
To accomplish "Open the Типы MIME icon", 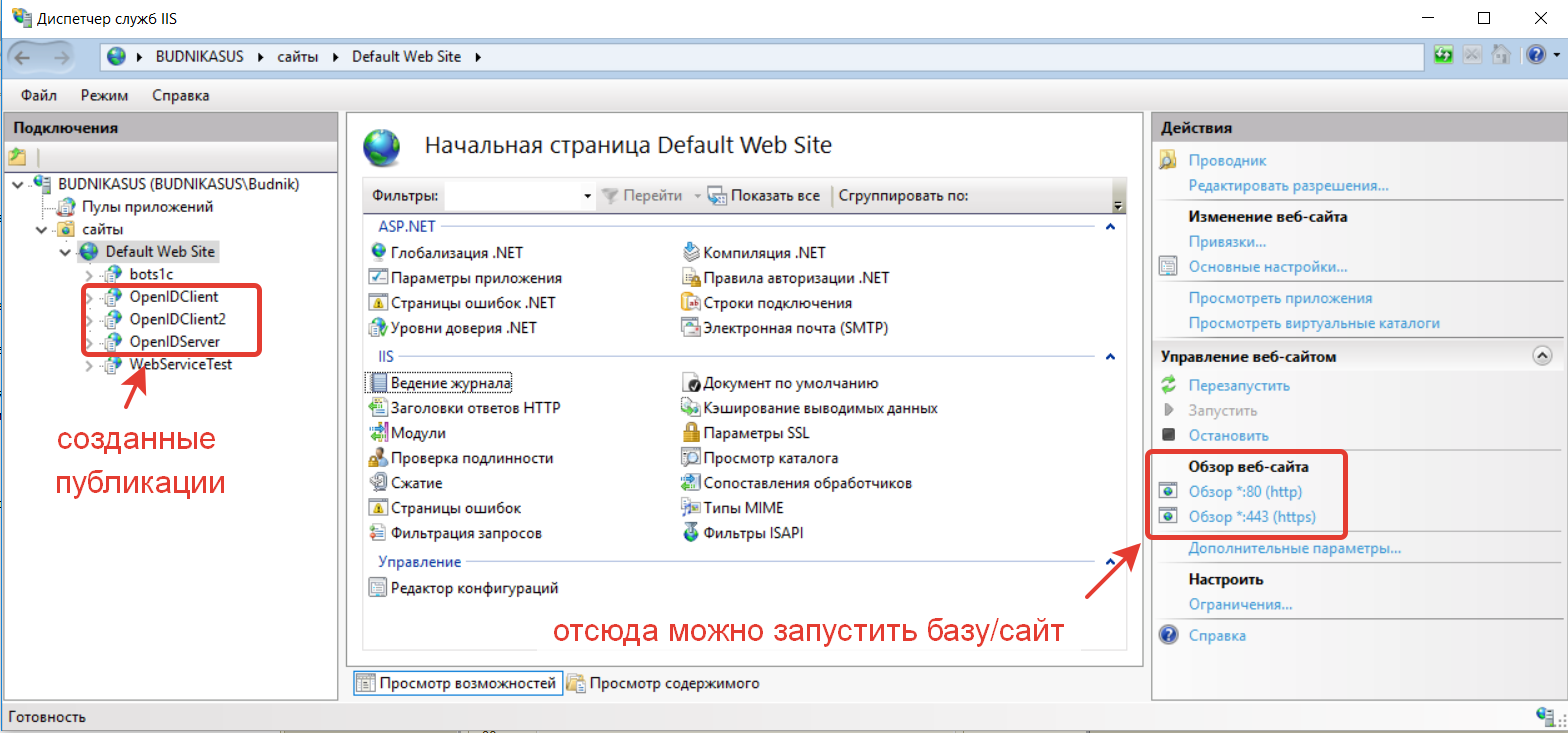I will pyautogui.click(x=690, y=507).
